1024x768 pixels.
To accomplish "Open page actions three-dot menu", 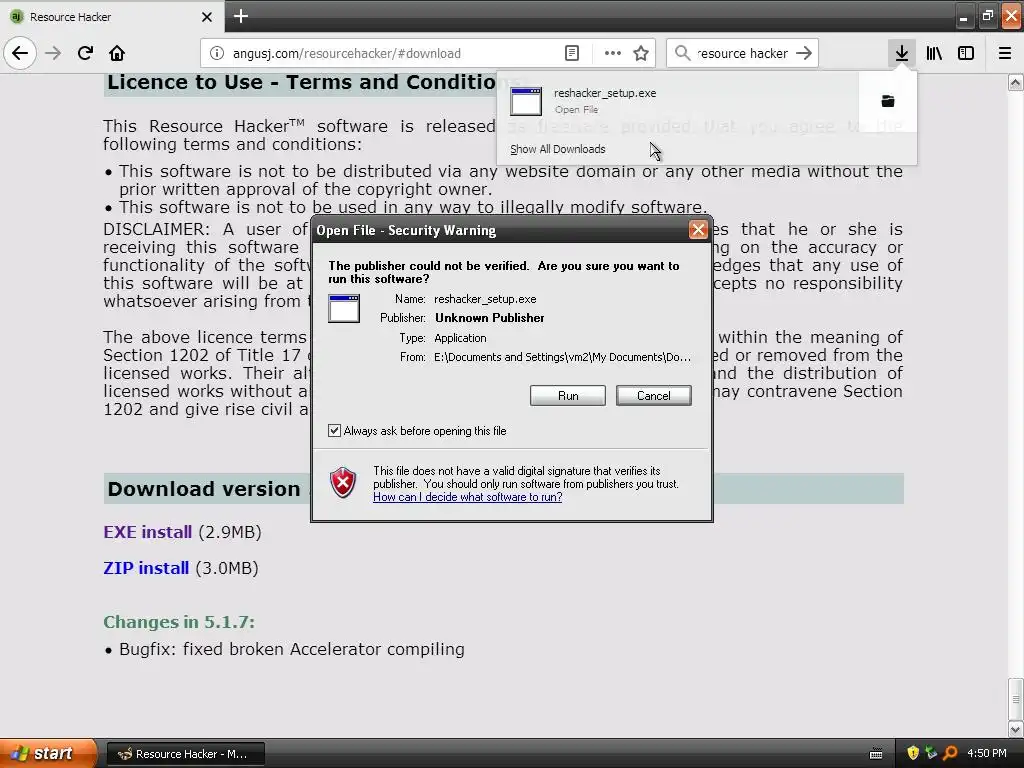I will click(x=613, y=54).
